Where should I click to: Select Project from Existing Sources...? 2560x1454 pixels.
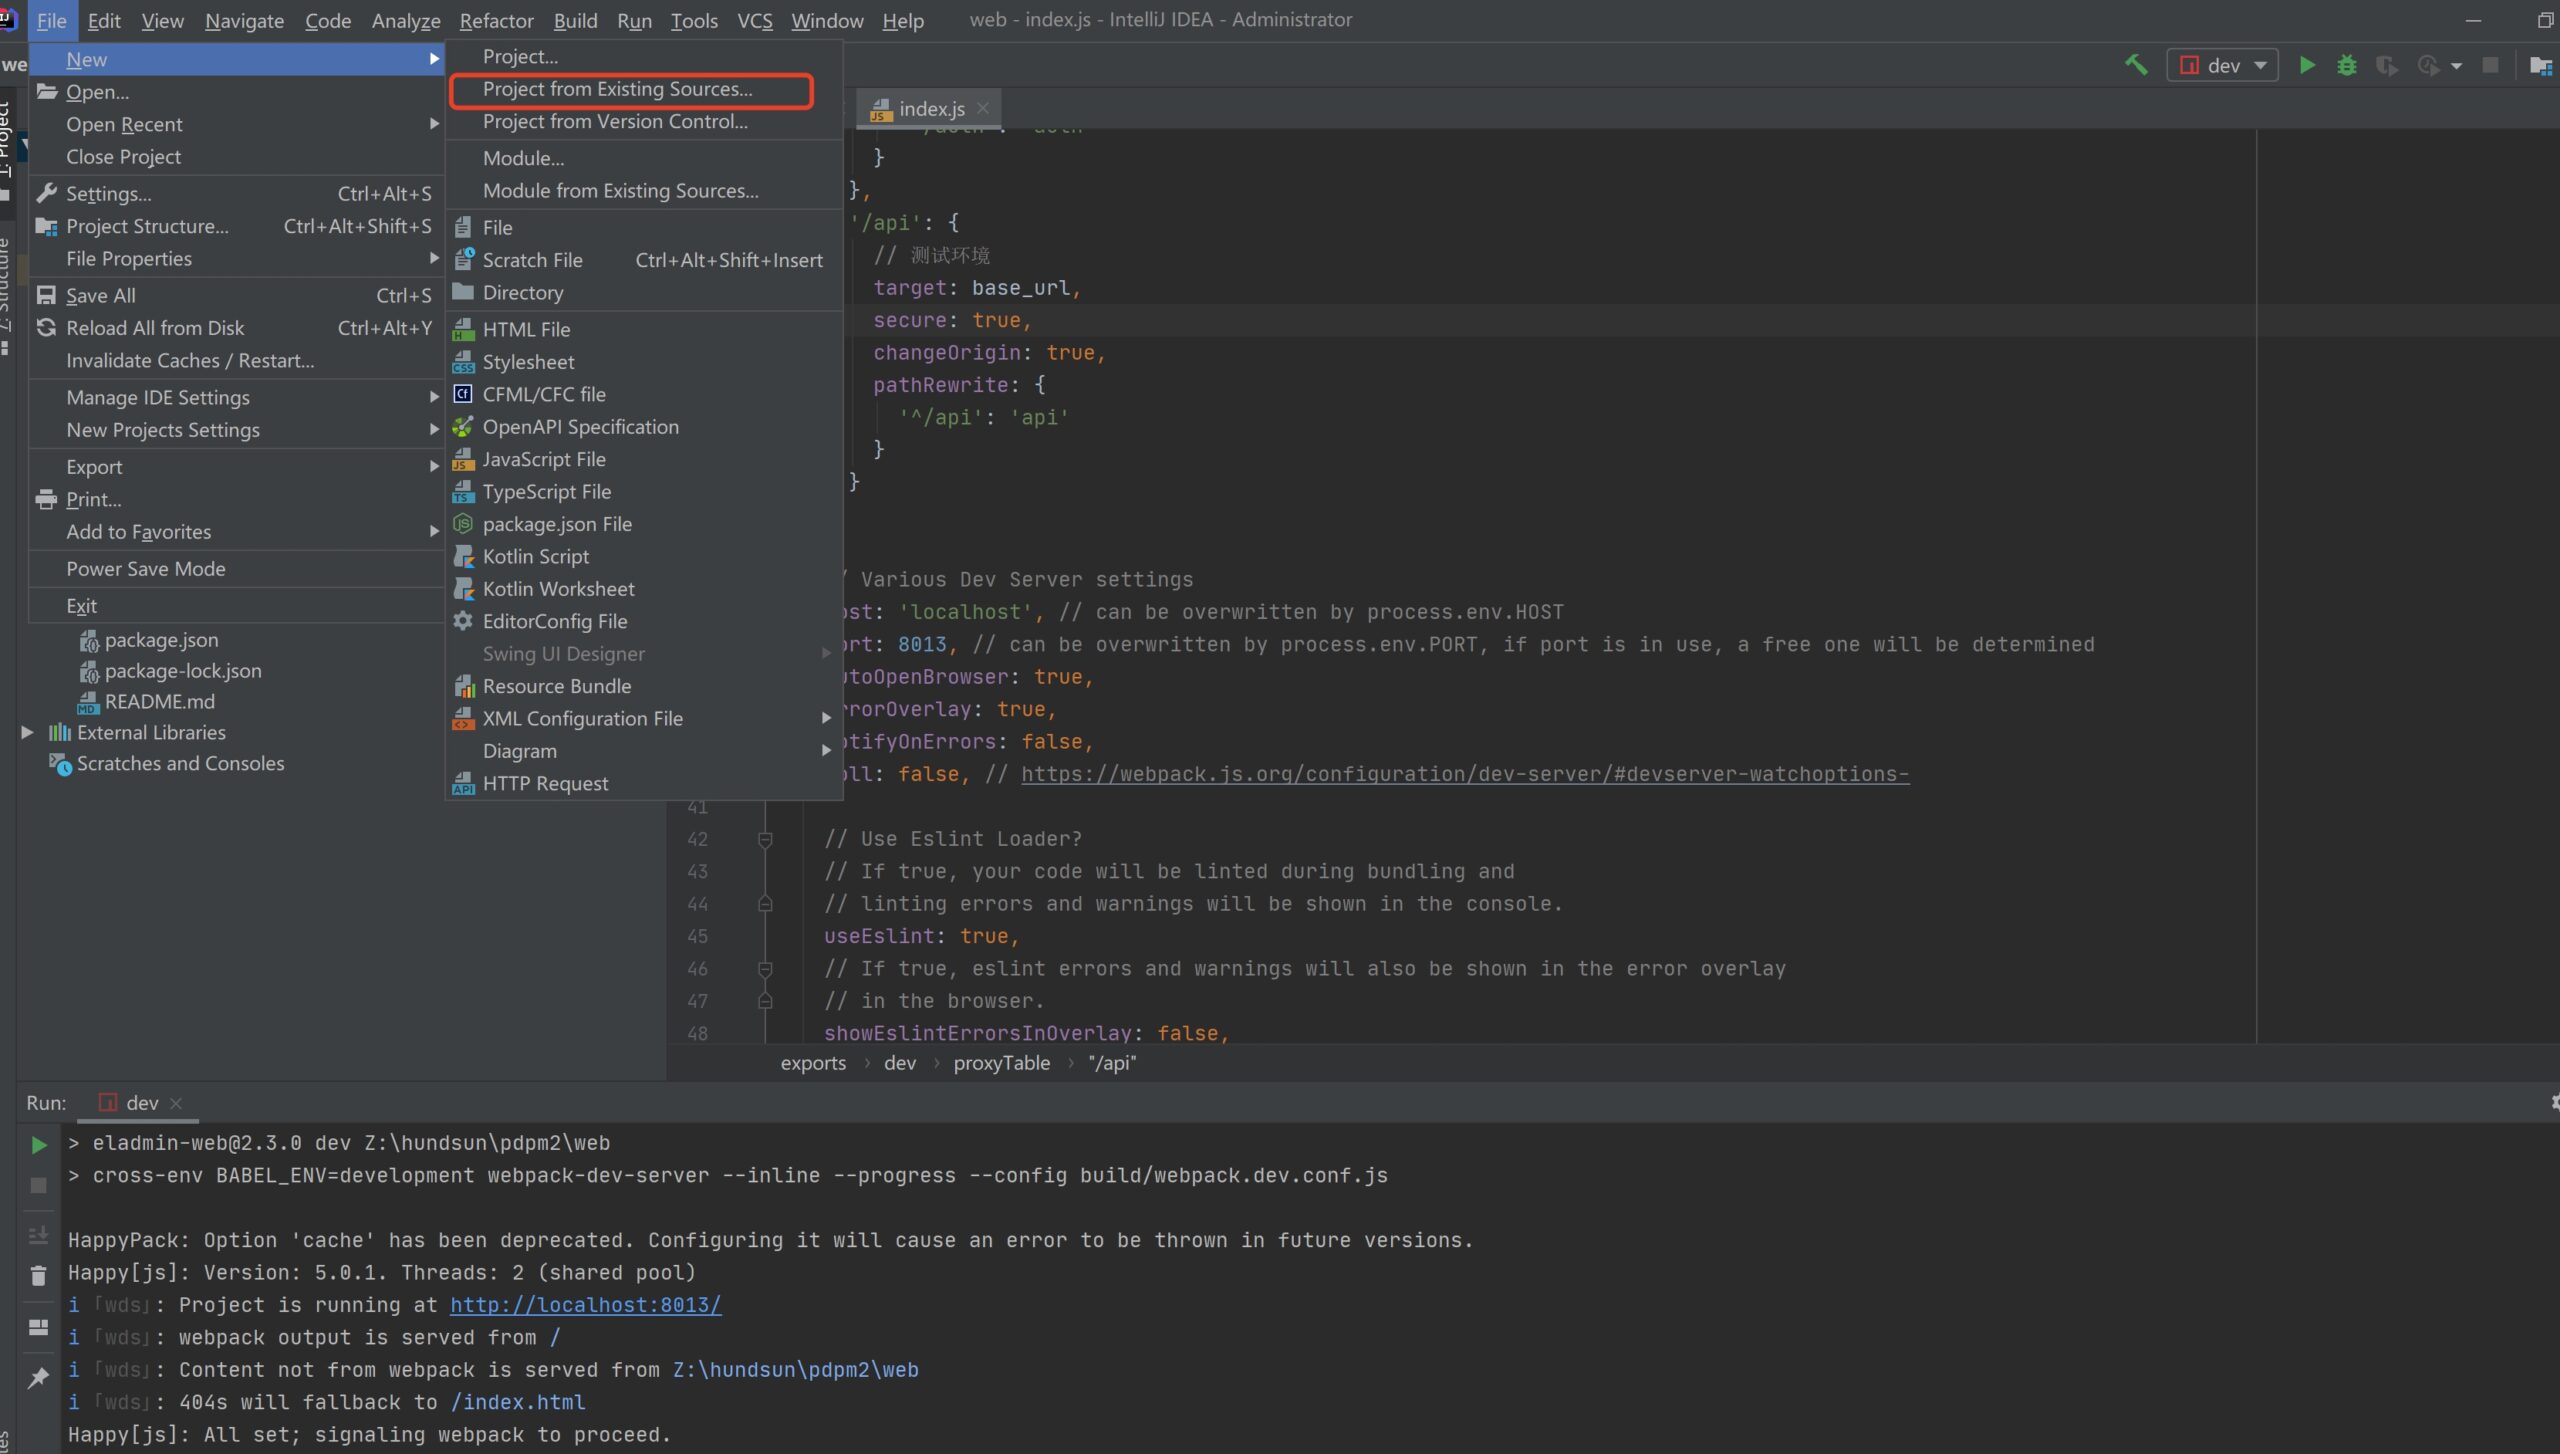[x=644, y=89]
